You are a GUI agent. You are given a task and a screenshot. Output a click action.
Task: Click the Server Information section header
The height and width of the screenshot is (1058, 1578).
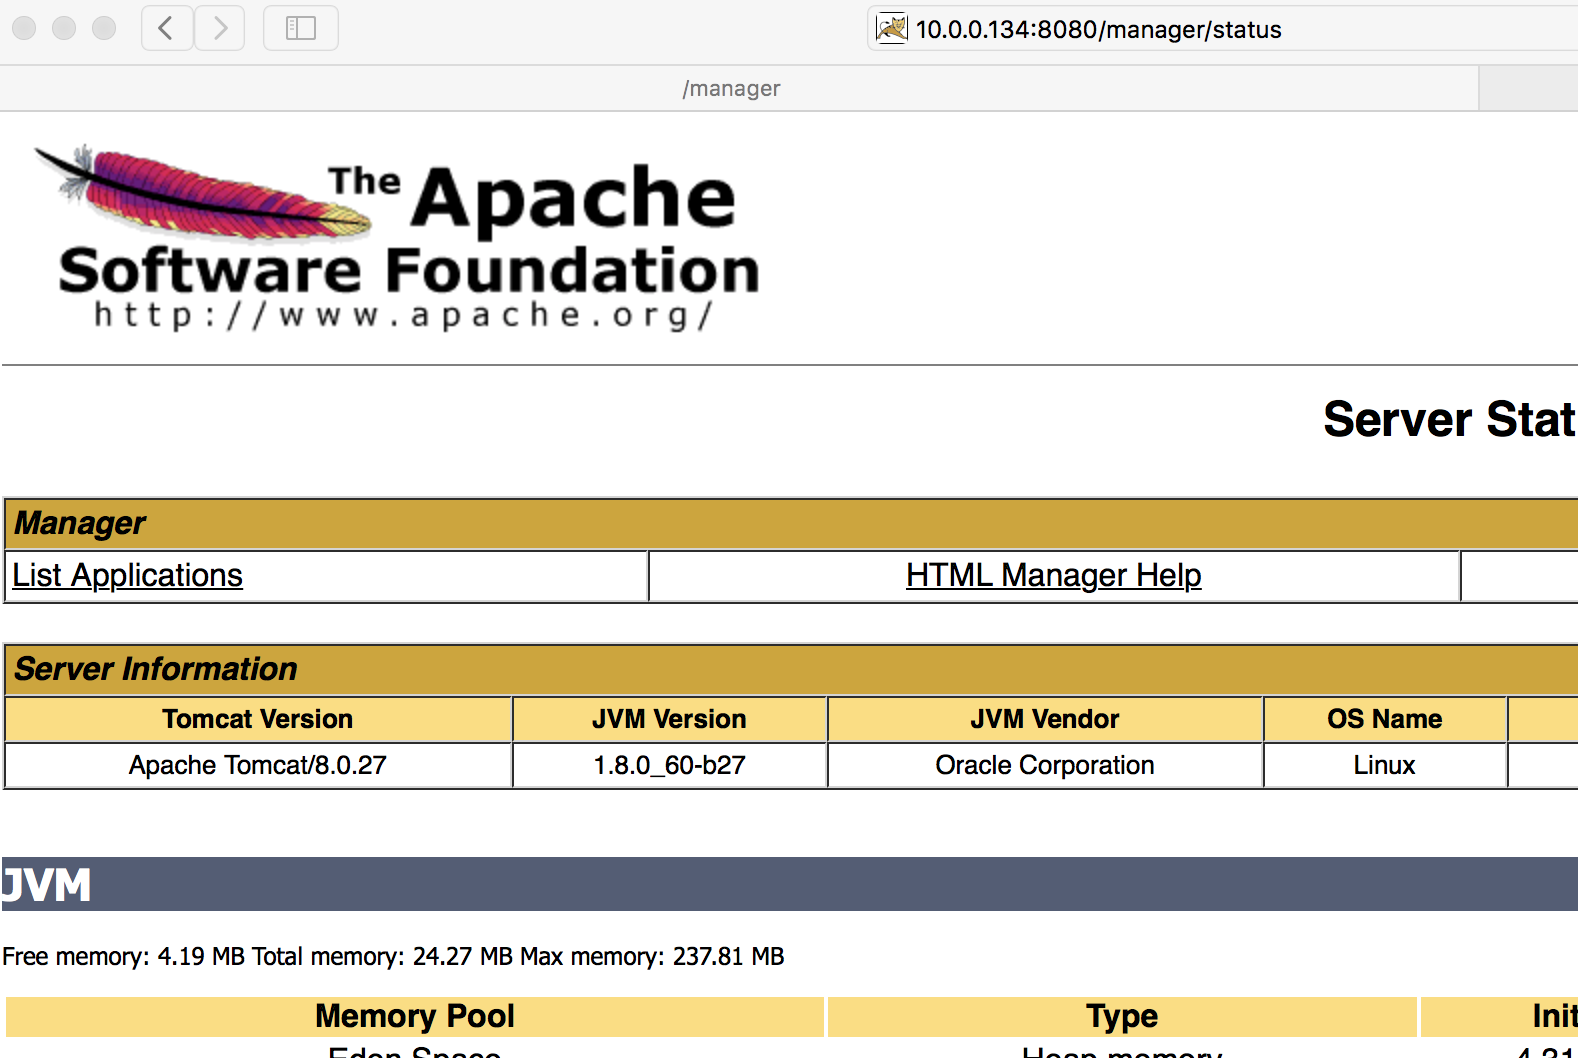click(x=791, y=669)
